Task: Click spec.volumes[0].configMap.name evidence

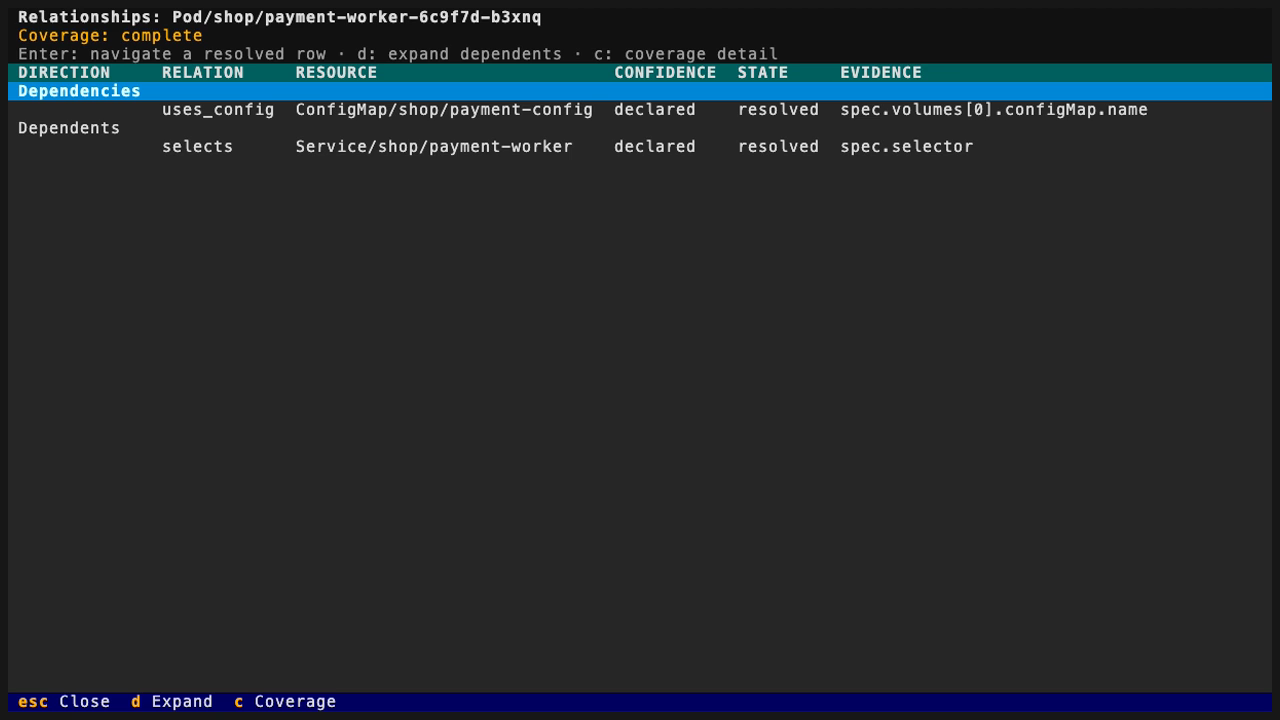Action: coord(994,110)
